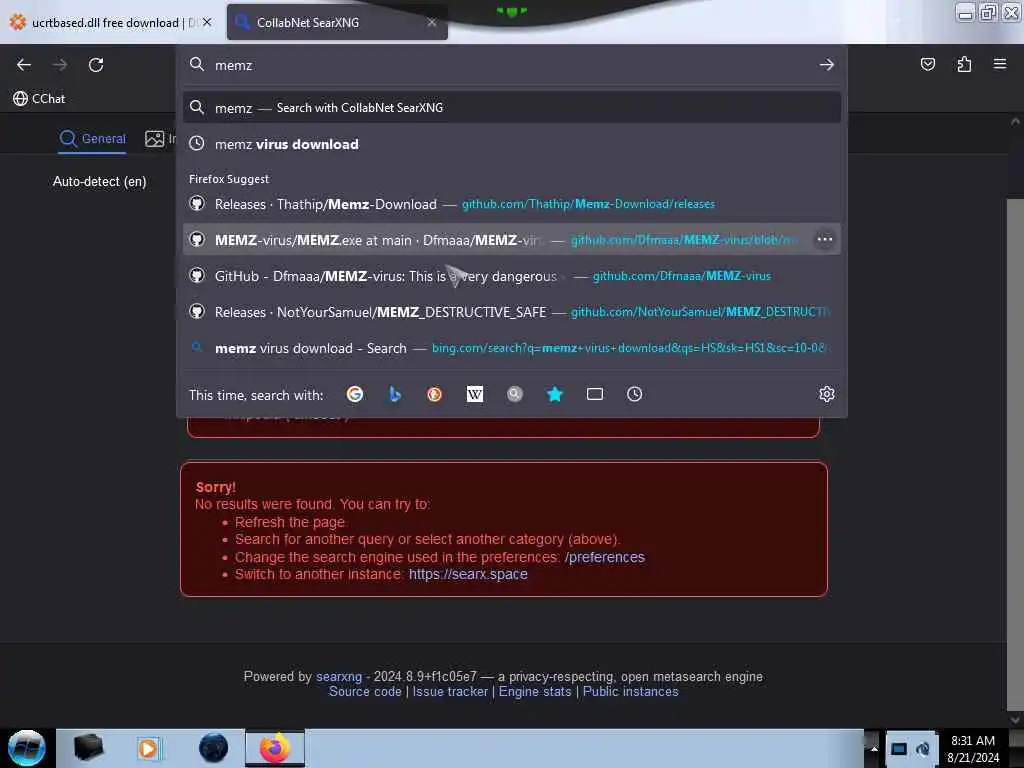
Task: Close the CollabNet SearXNG tab
Action: [432, 22]
